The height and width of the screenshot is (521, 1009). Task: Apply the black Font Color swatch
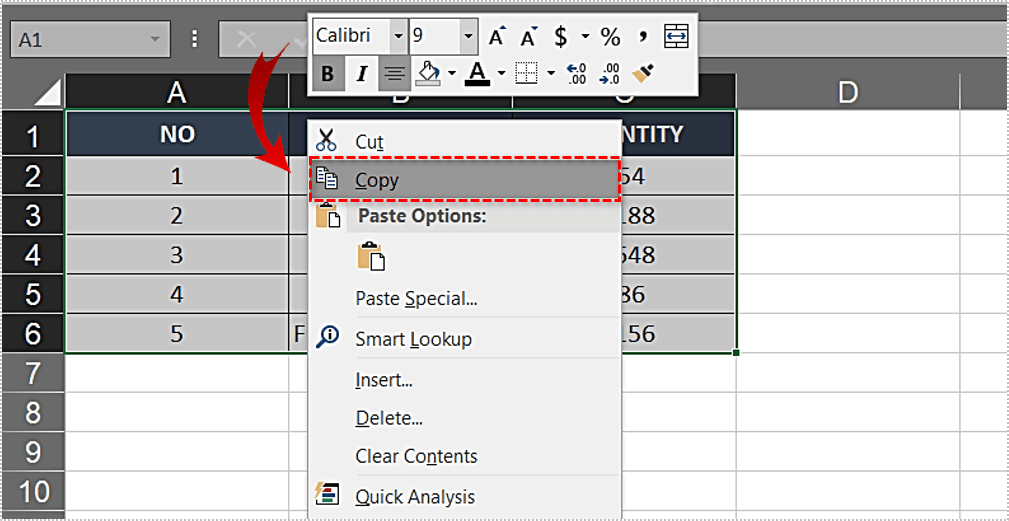tap(477, 73)
